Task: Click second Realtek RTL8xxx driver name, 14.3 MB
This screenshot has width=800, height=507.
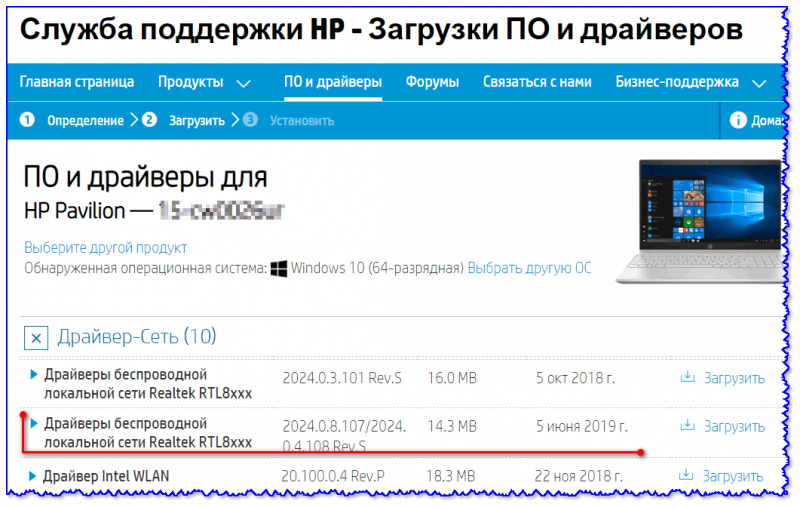Action: click(148, 433)
